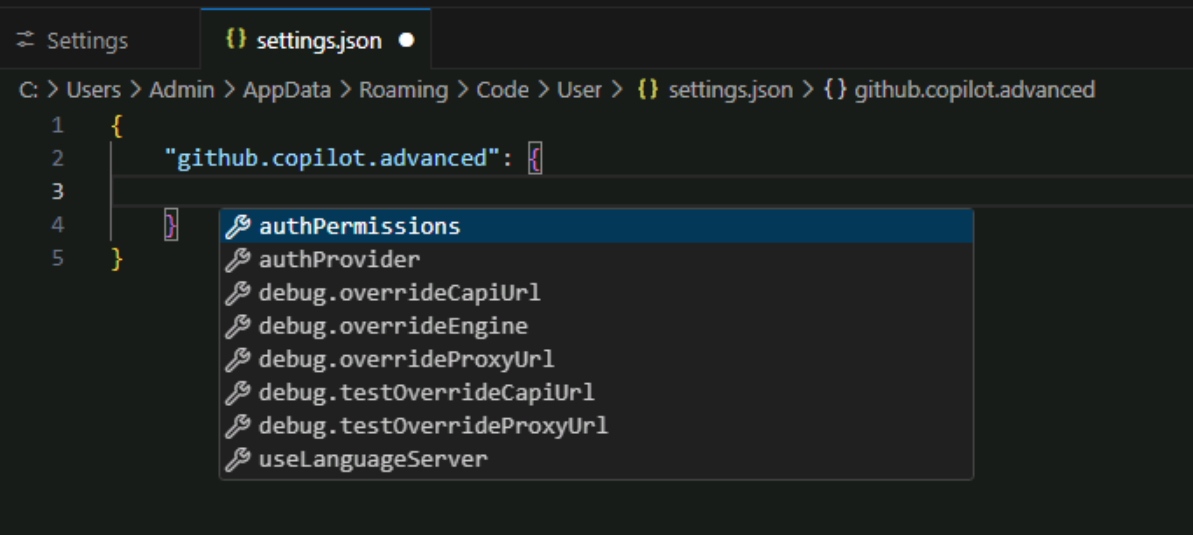Image resolution: width=1193 pixels, height=535 pixels.
Task: Open the AppData breadcrumb segment
Action: point(287,90)
